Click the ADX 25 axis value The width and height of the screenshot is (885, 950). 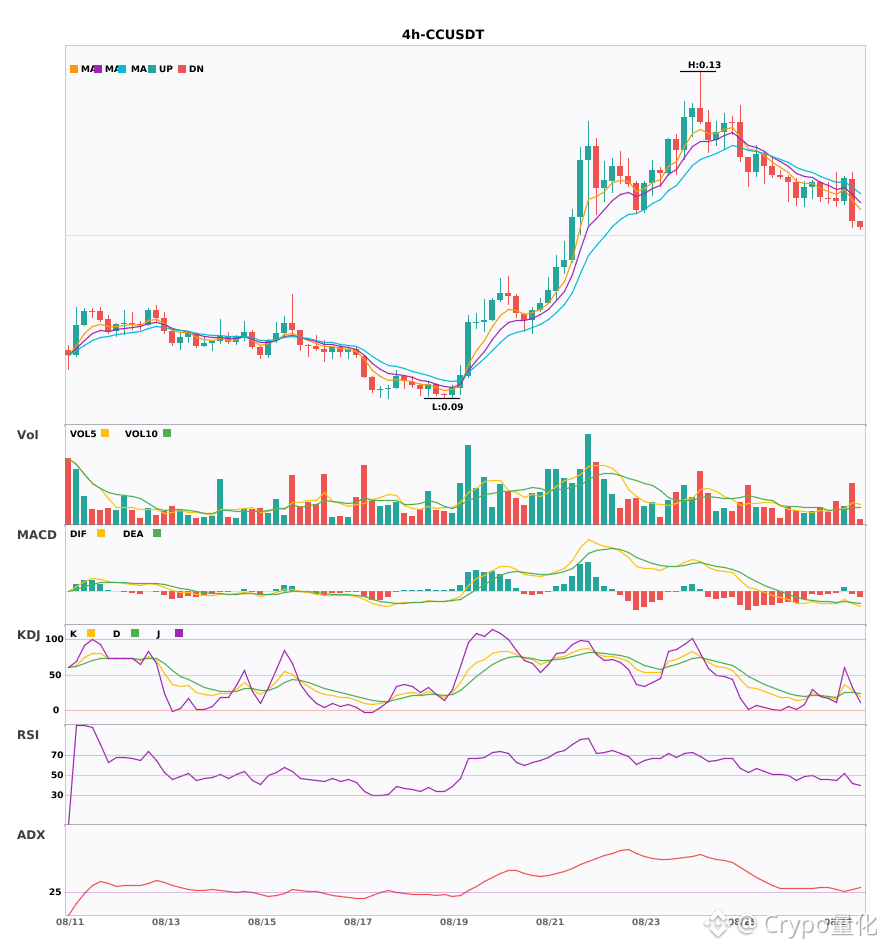[x=55, y=892]
